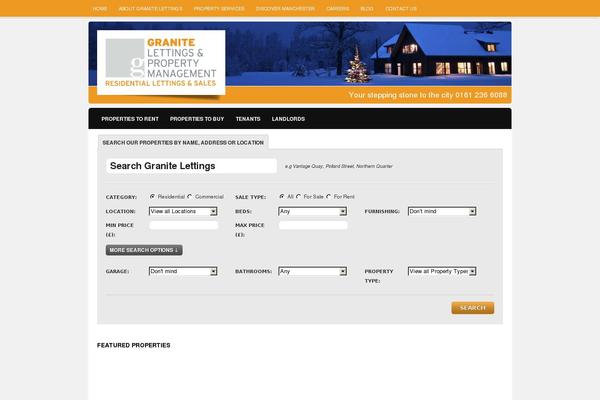Choose the For Rent radio option
Screen dimensions: 600x400
coord(329,196)
